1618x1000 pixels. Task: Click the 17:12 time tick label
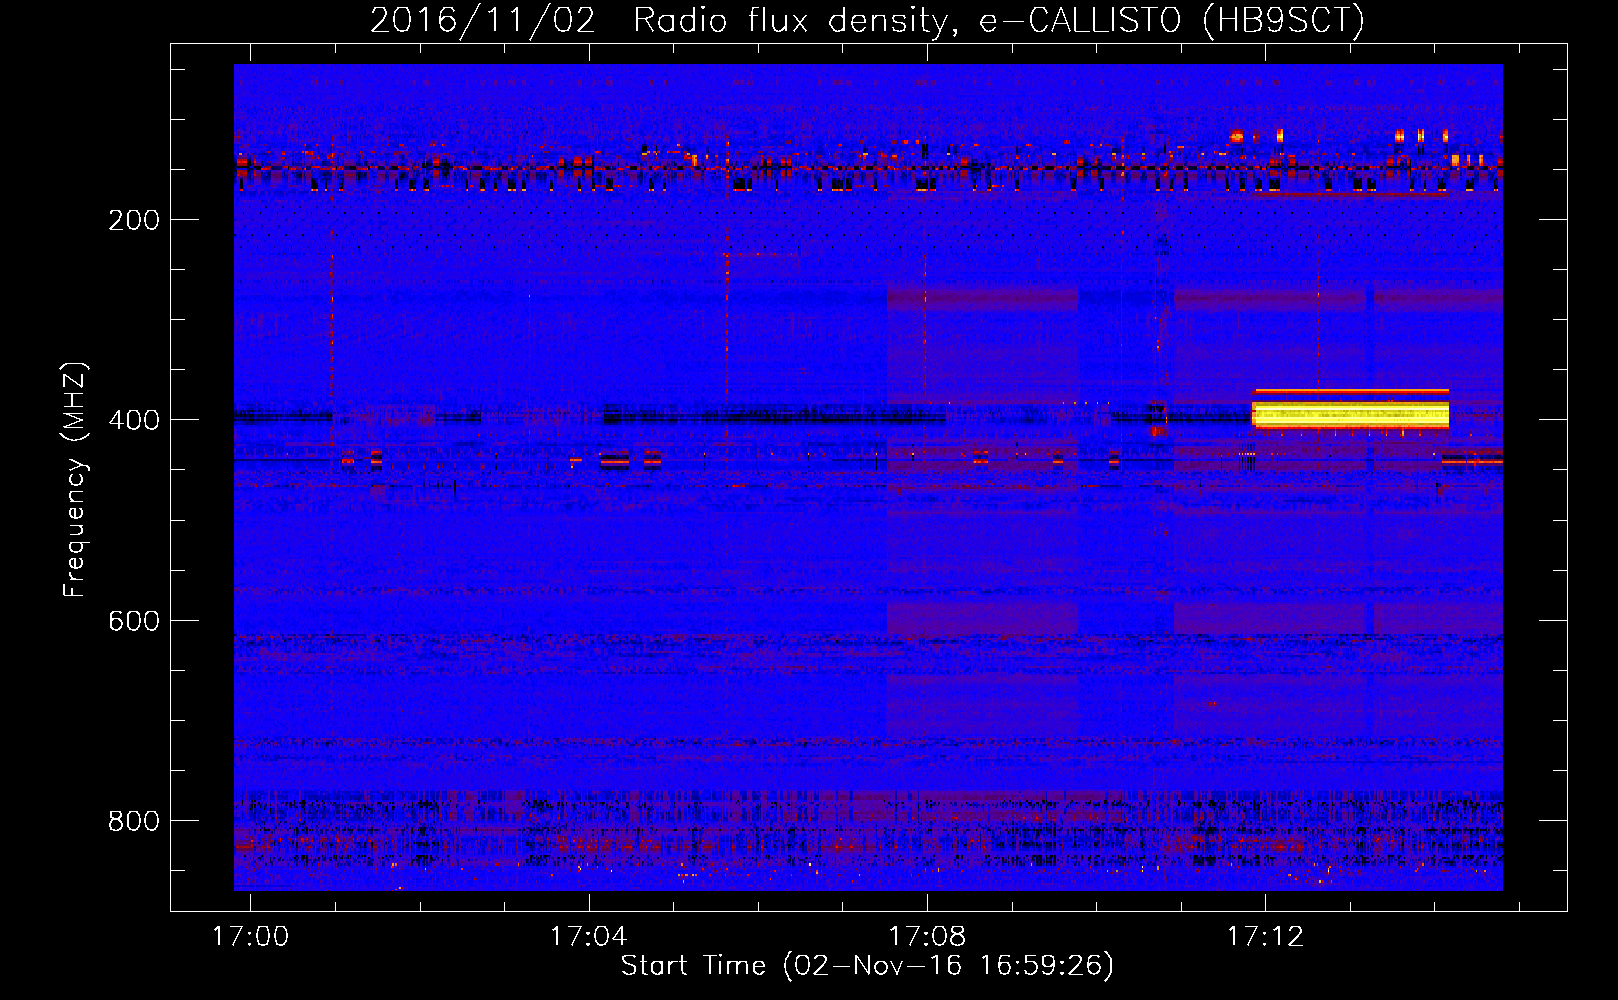click(x=1265, y=936)
